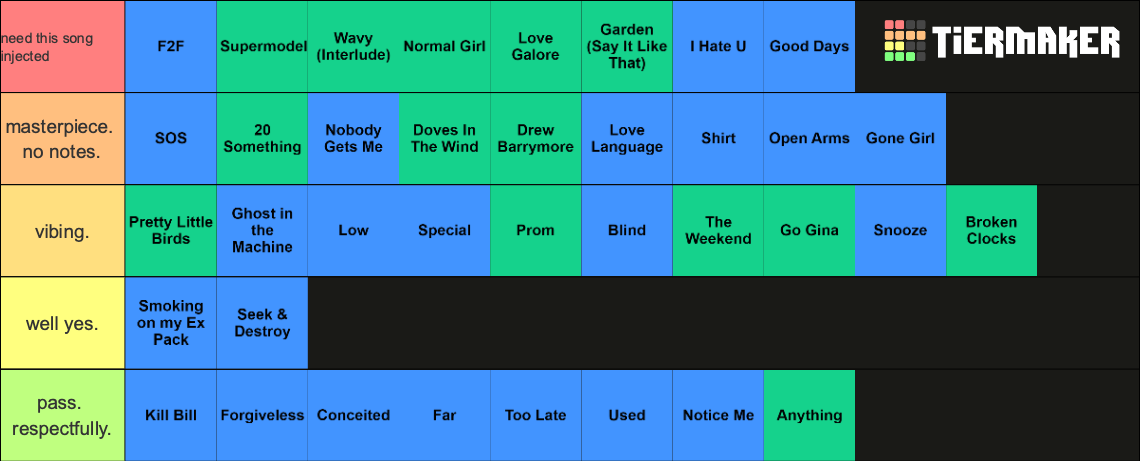Click the green 'Anything' tile
The width and height of the screenshot is (1140, 461).
(809, 415)
